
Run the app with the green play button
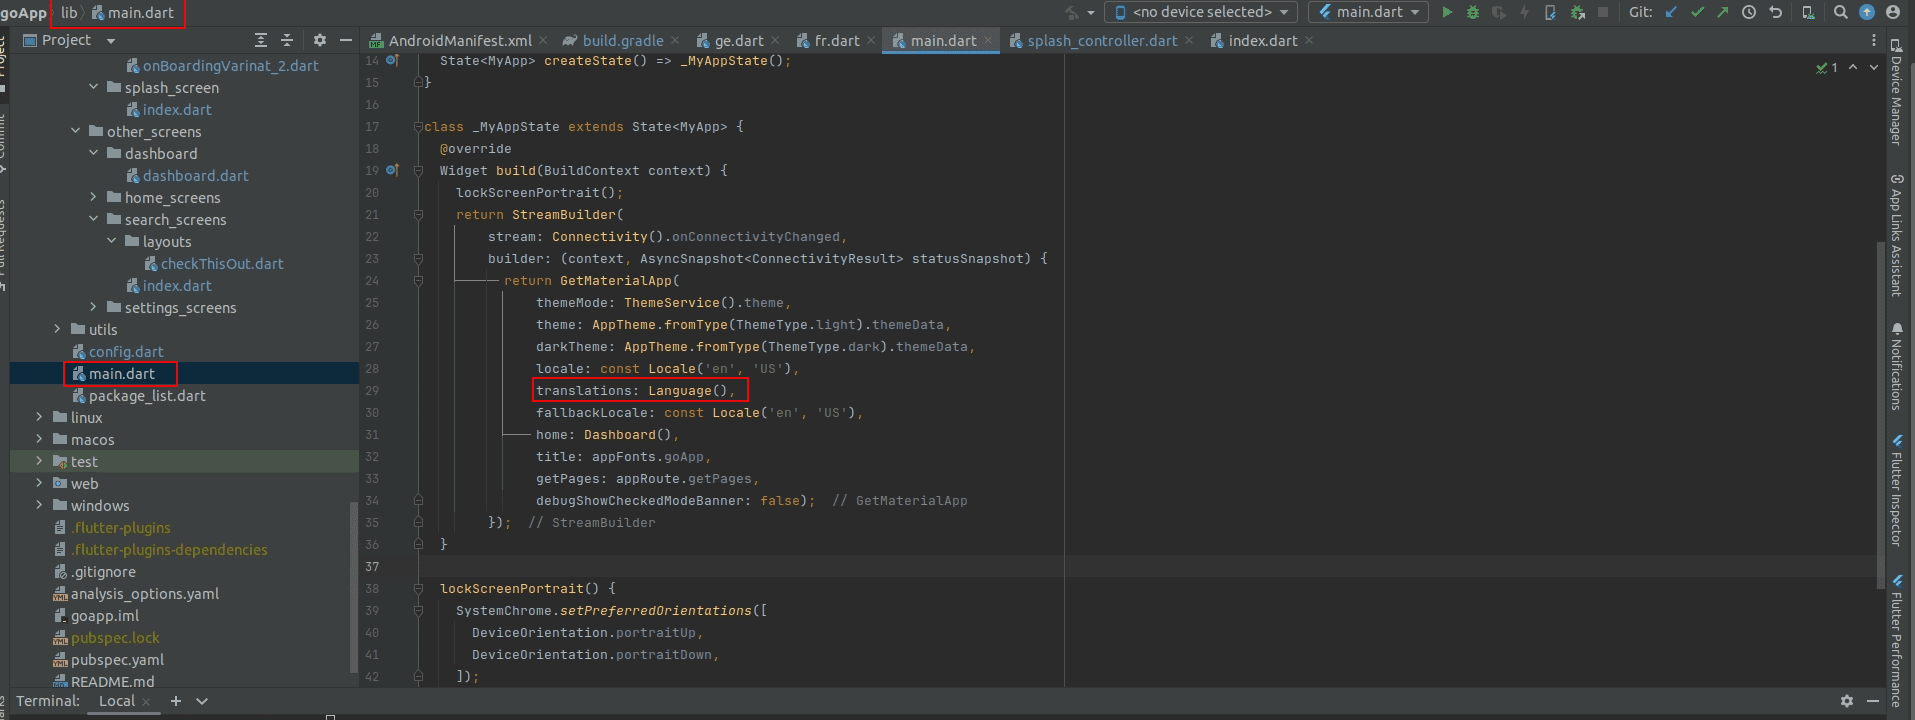point(1446,12)
